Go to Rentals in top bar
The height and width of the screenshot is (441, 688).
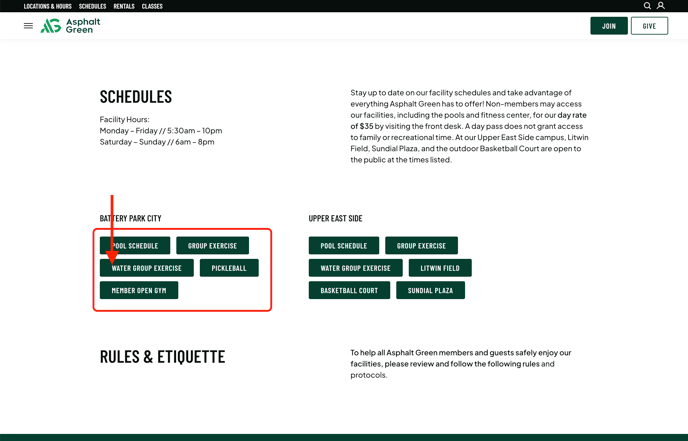(124, 6)
